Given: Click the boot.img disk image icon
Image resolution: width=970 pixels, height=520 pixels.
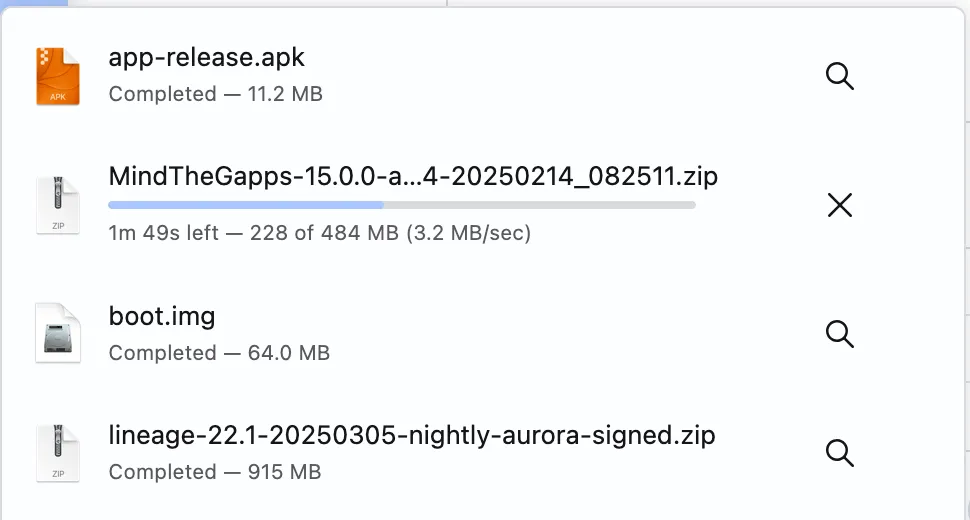Looking at the screenshot, I should [58, 333].
